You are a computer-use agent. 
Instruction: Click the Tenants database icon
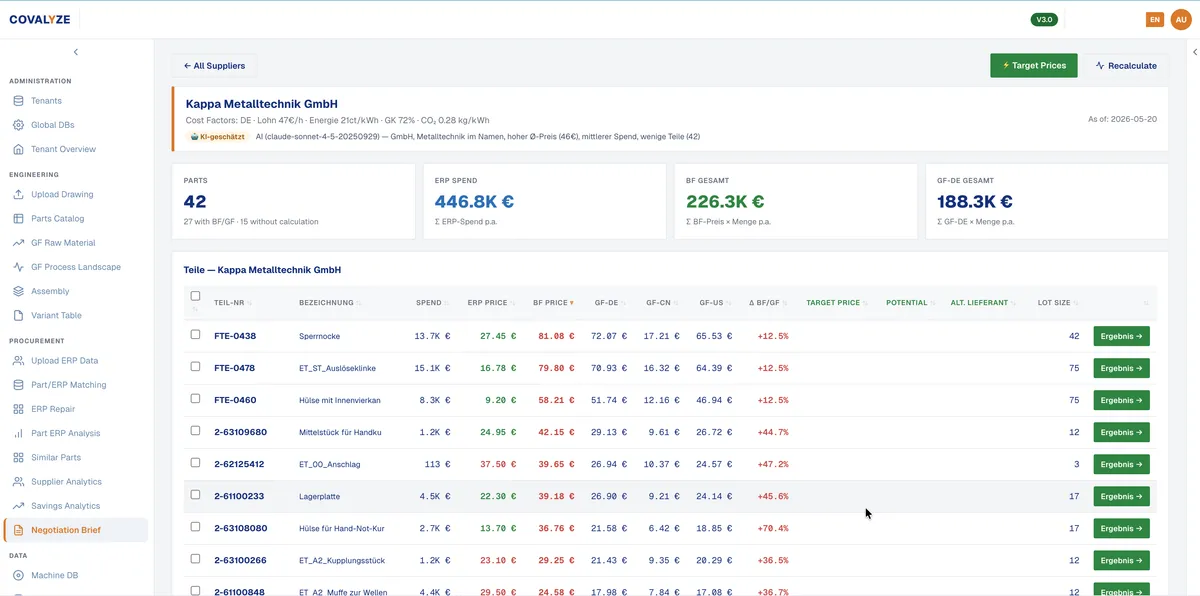coord(18,101)
